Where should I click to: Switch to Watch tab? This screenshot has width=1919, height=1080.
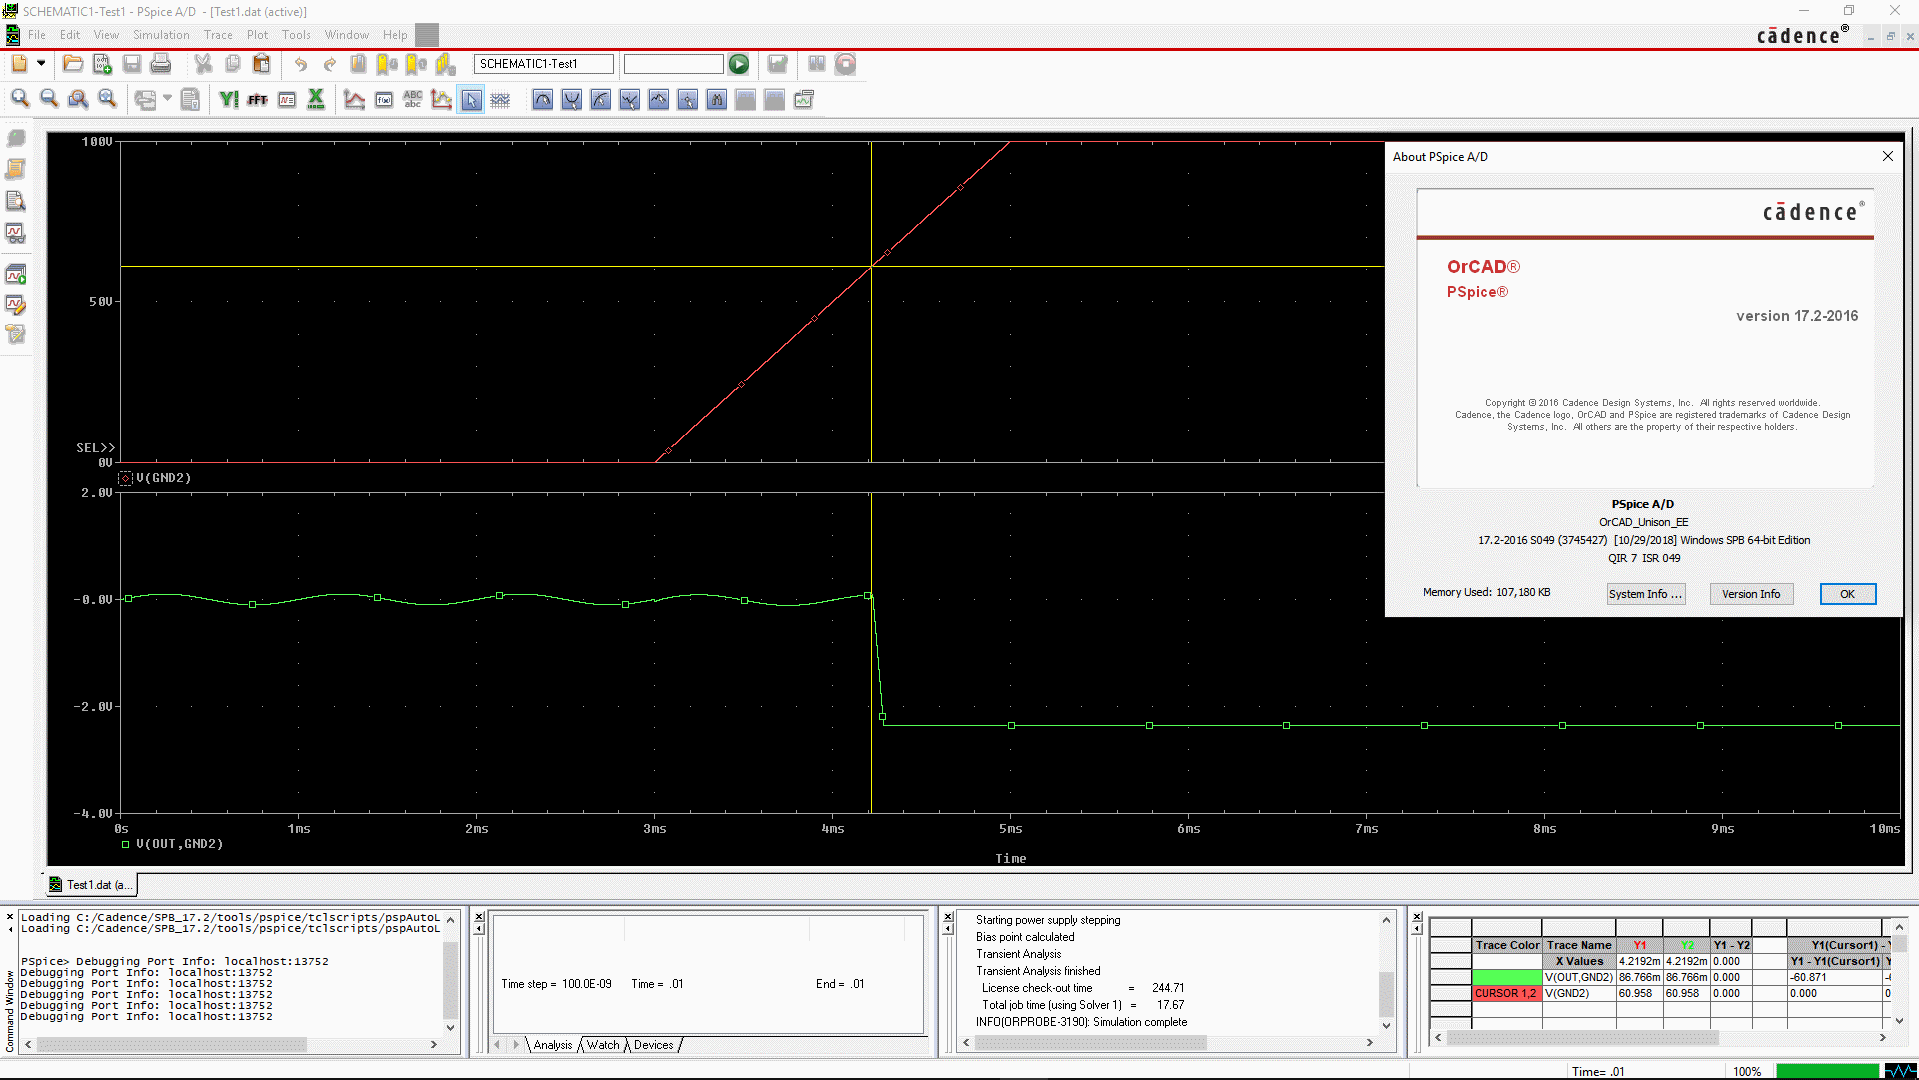click(603, 1045)
